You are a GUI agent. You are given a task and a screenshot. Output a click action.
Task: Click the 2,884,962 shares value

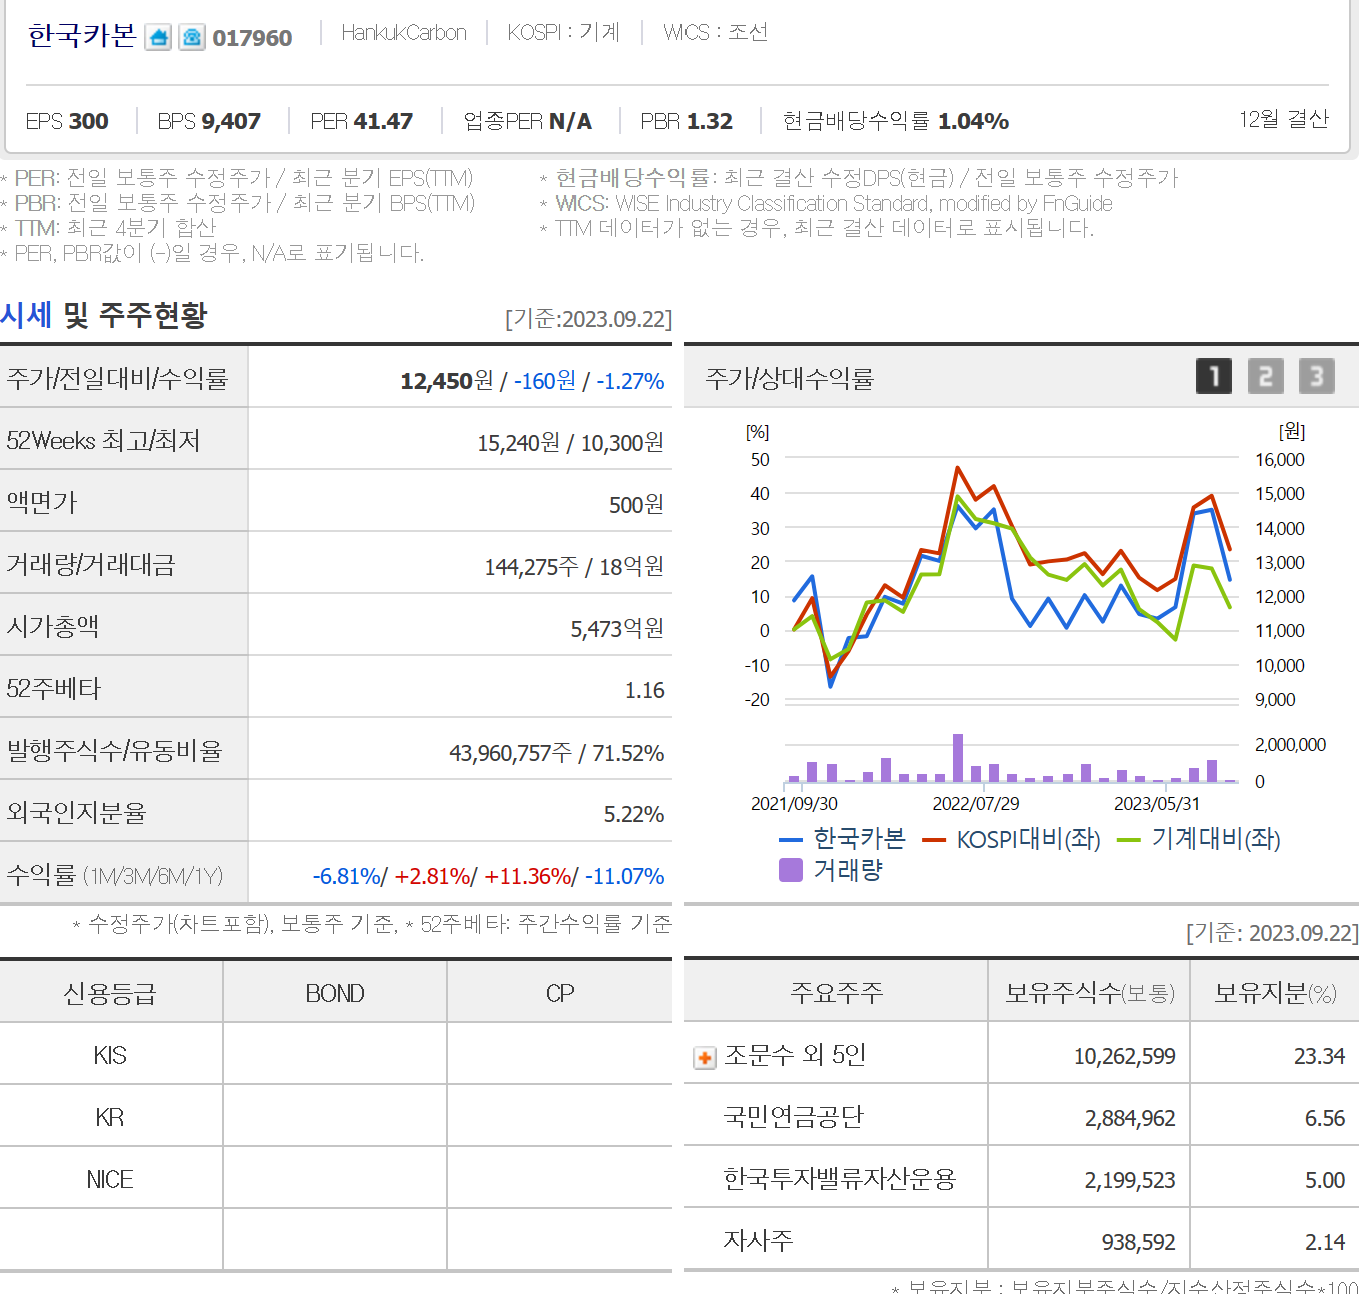[1130, 1118]
